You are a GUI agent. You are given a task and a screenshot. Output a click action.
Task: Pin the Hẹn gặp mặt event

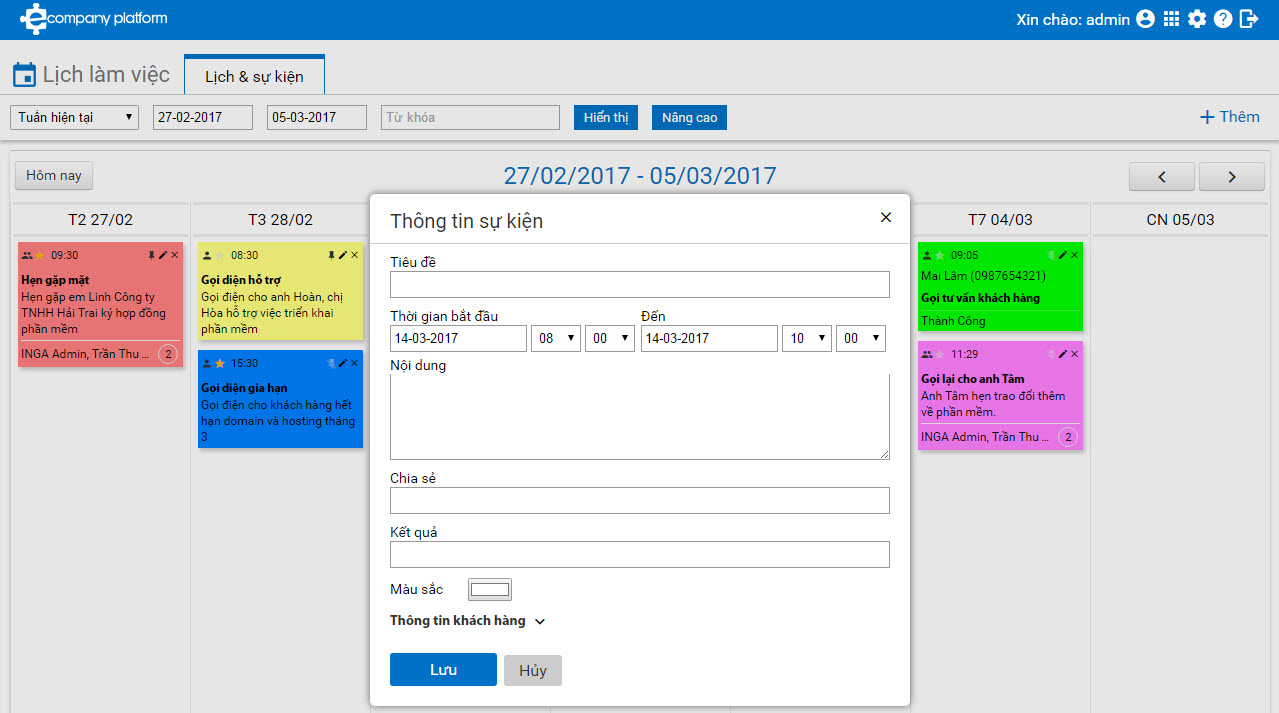(x=151, y=255)
